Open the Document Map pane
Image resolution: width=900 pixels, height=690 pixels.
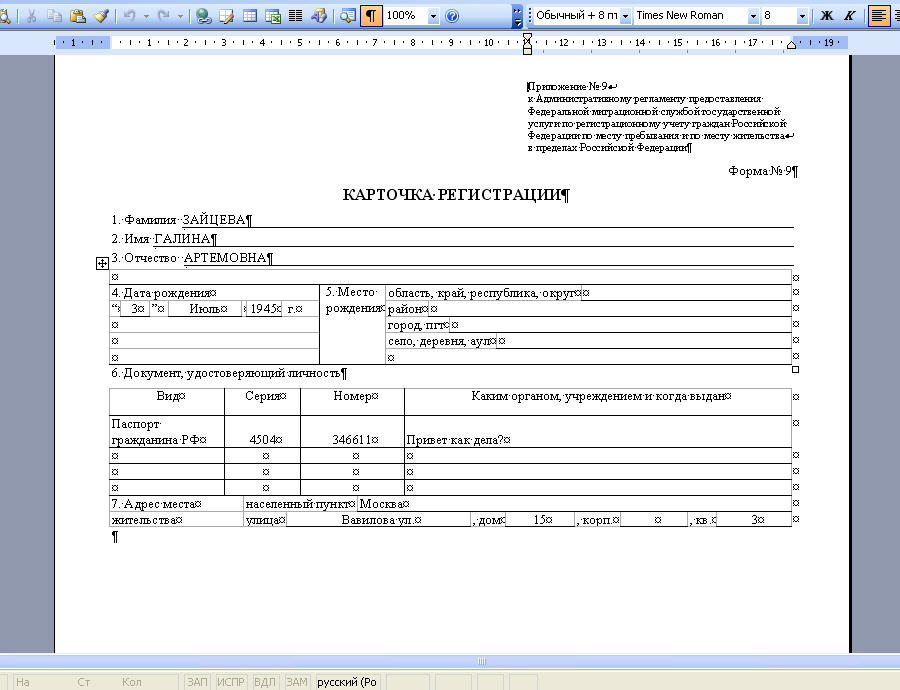(347, 15)
